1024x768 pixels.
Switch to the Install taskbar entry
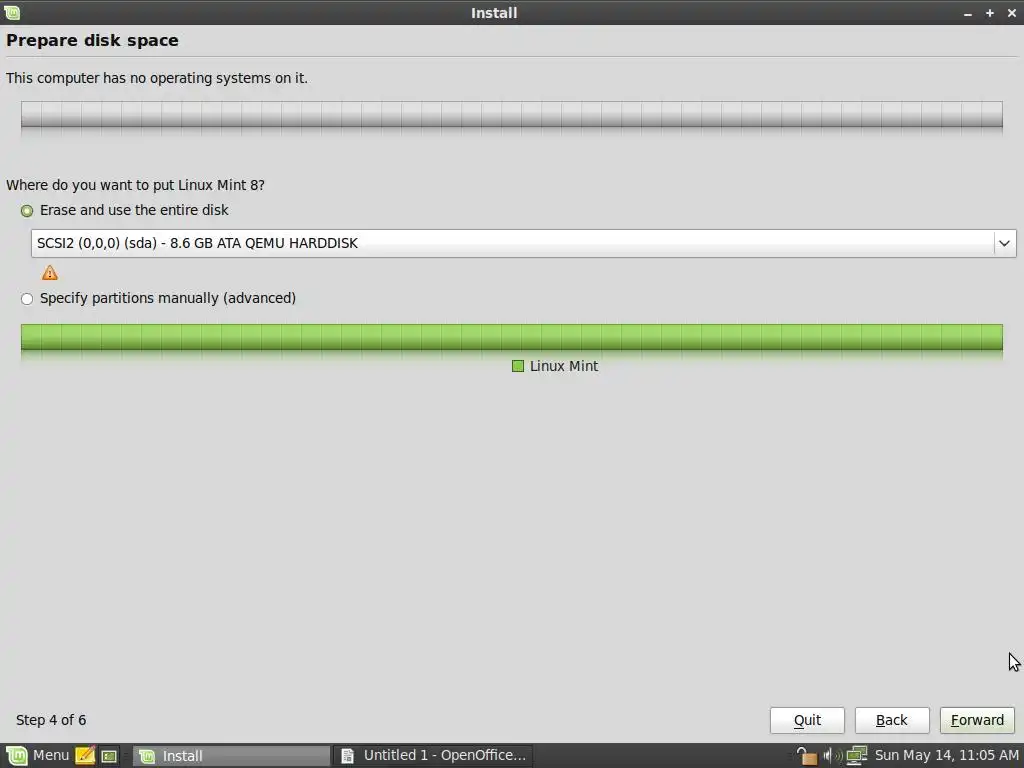click(x=232, y=756)
